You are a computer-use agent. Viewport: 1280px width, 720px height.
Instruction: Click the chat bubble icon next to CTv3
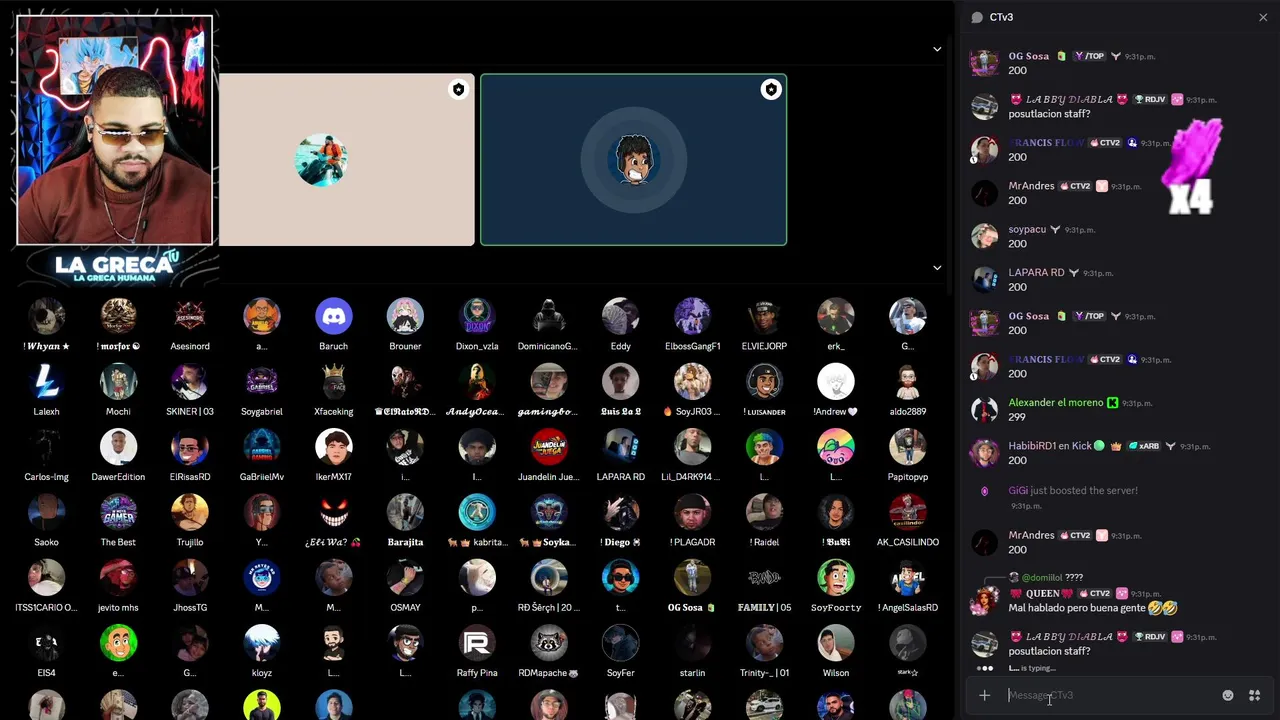coord(977,17)
